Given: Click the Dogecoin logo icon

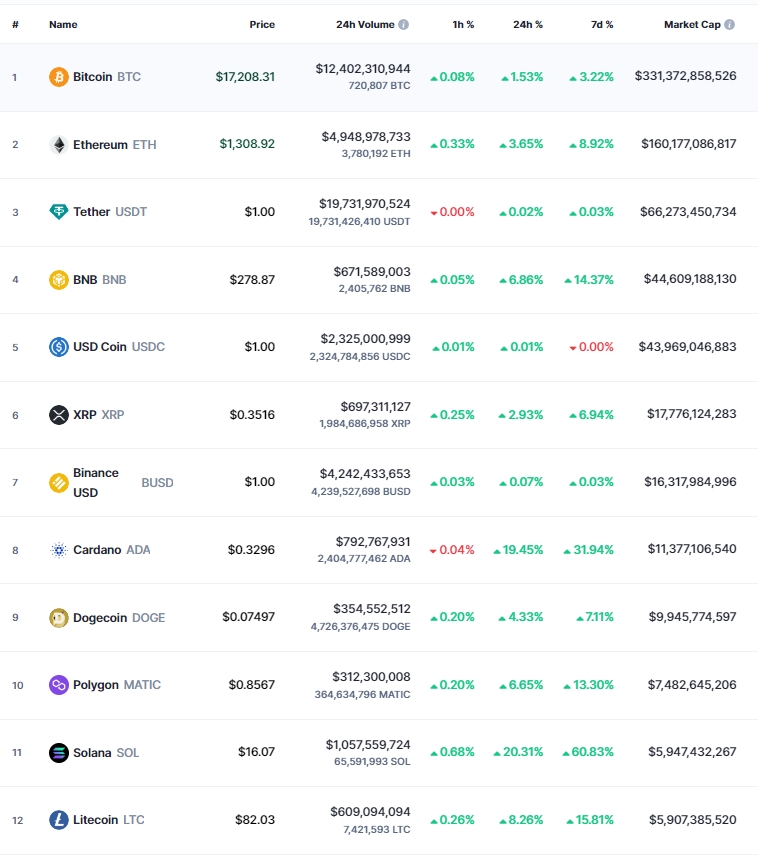Looking at the screenshot, I should point(59,618).
